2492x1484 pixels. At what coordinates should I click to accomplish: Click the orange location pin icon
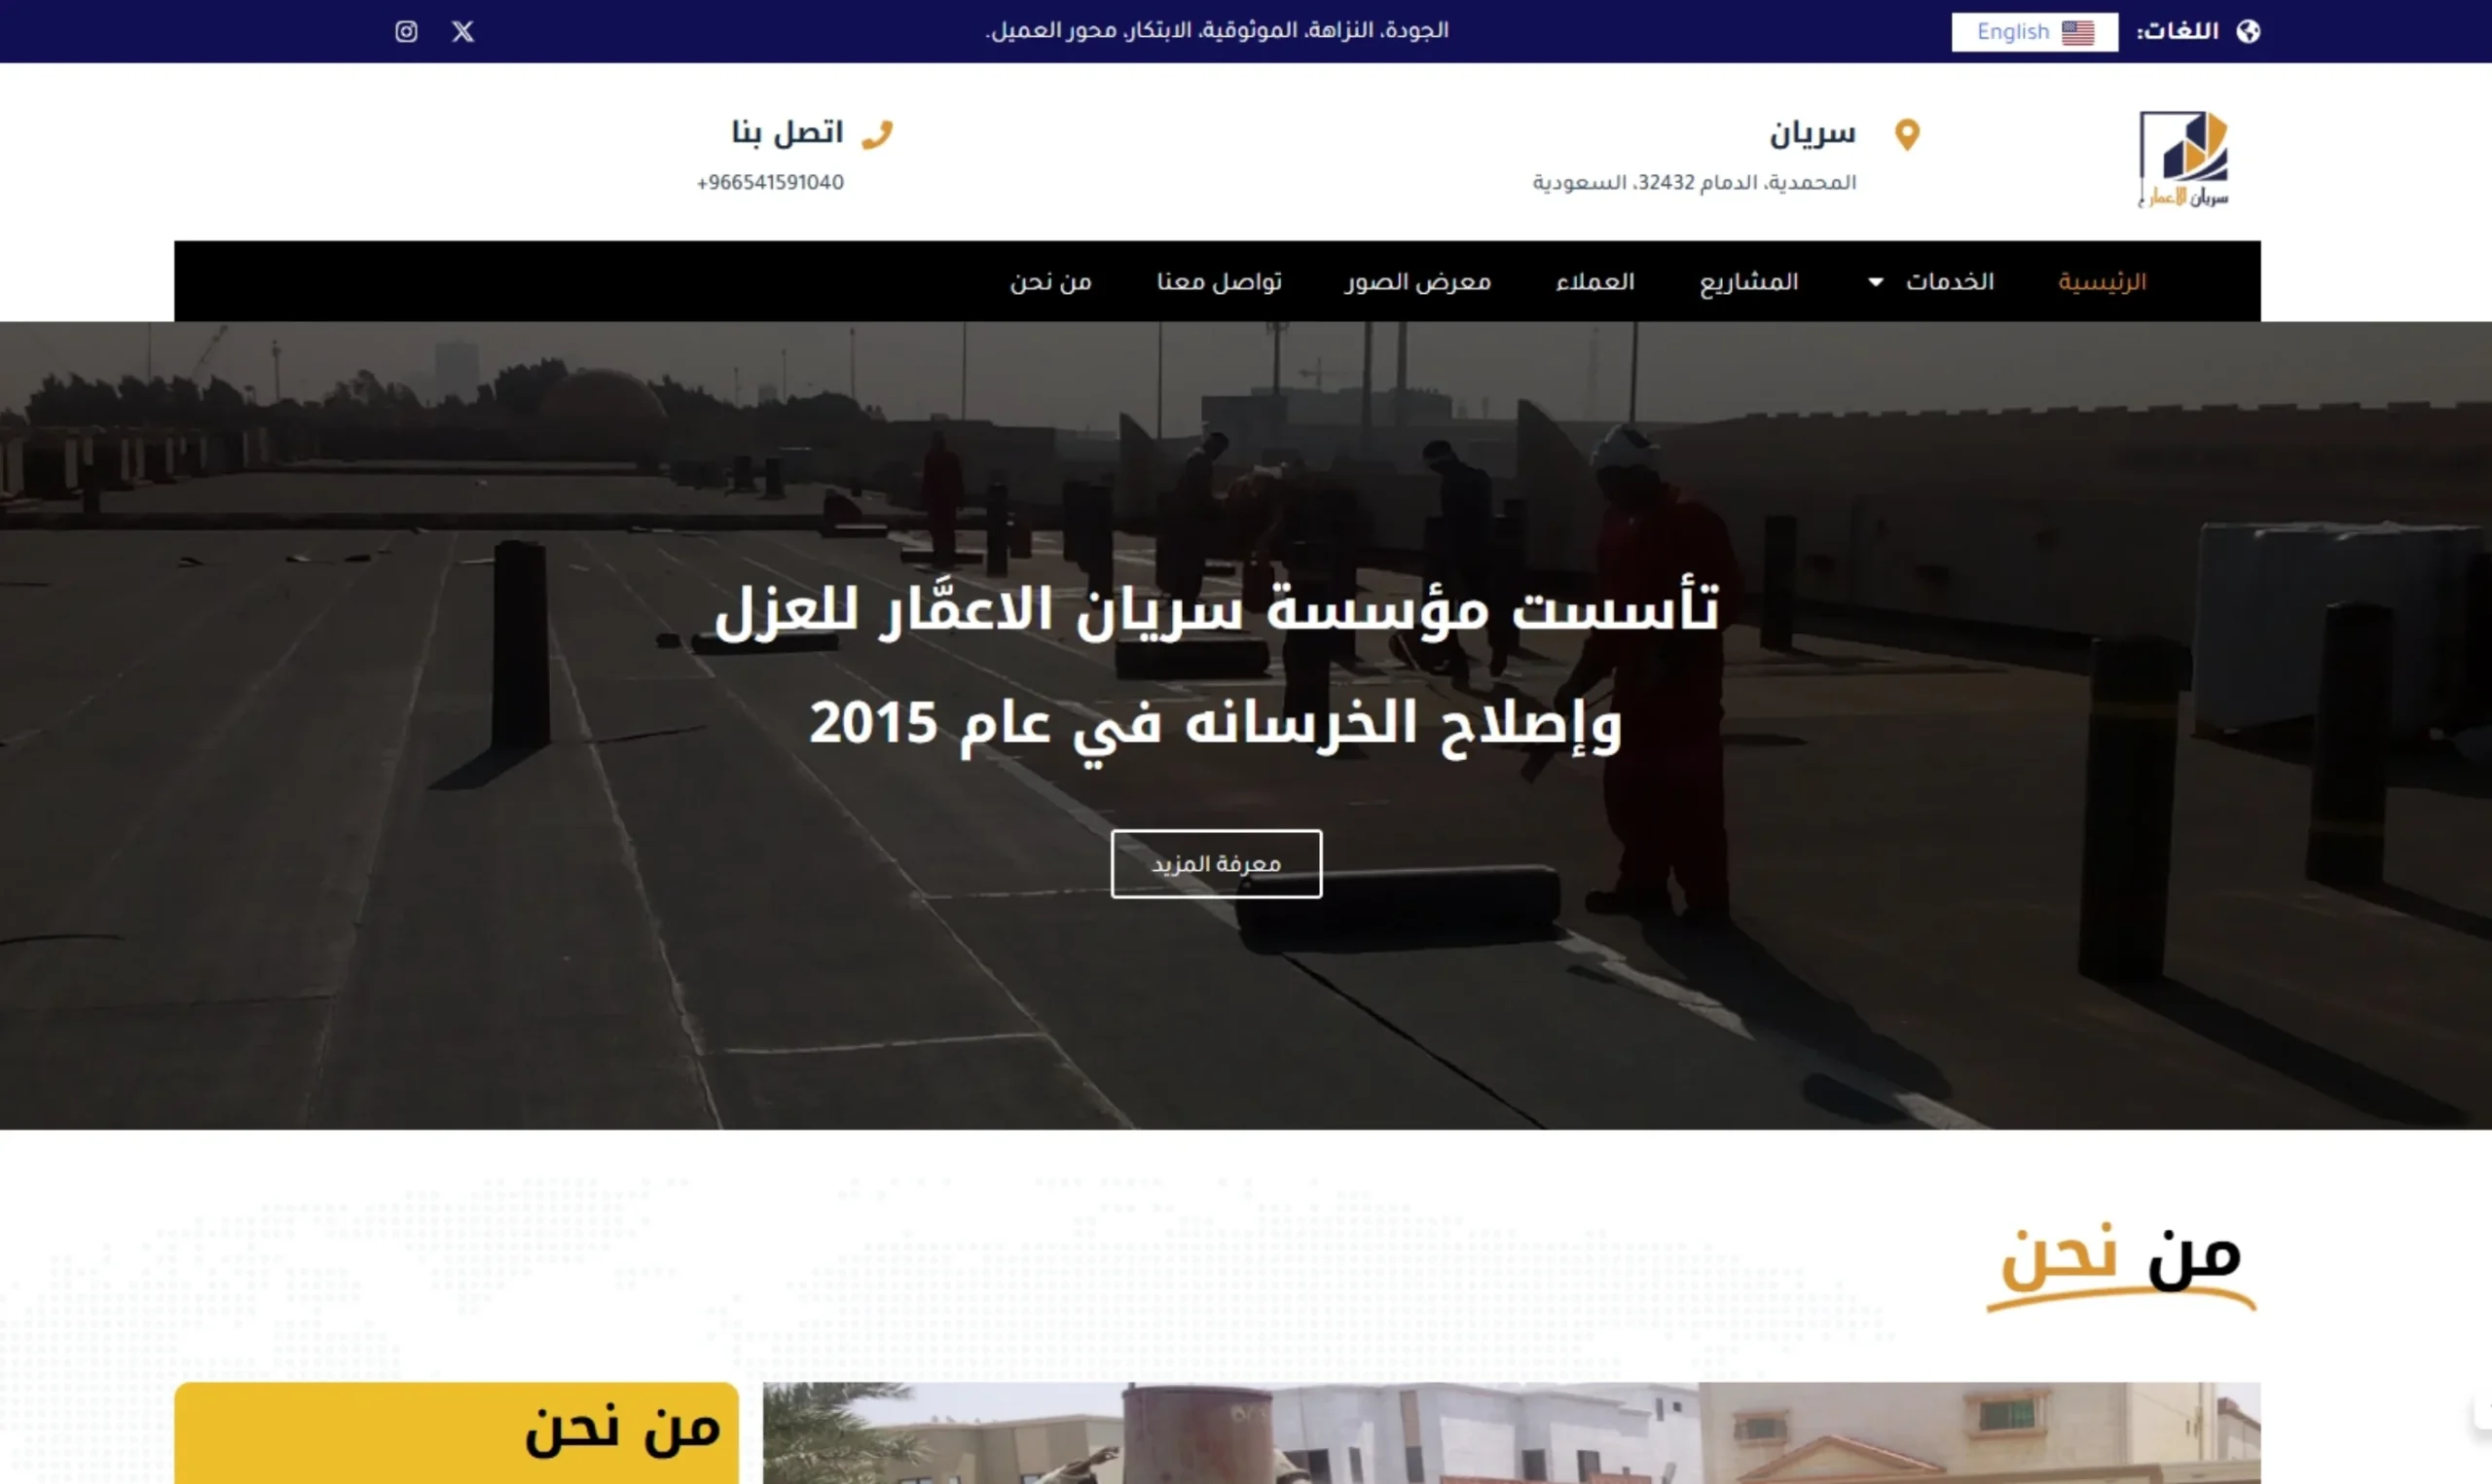[1907, 134]
